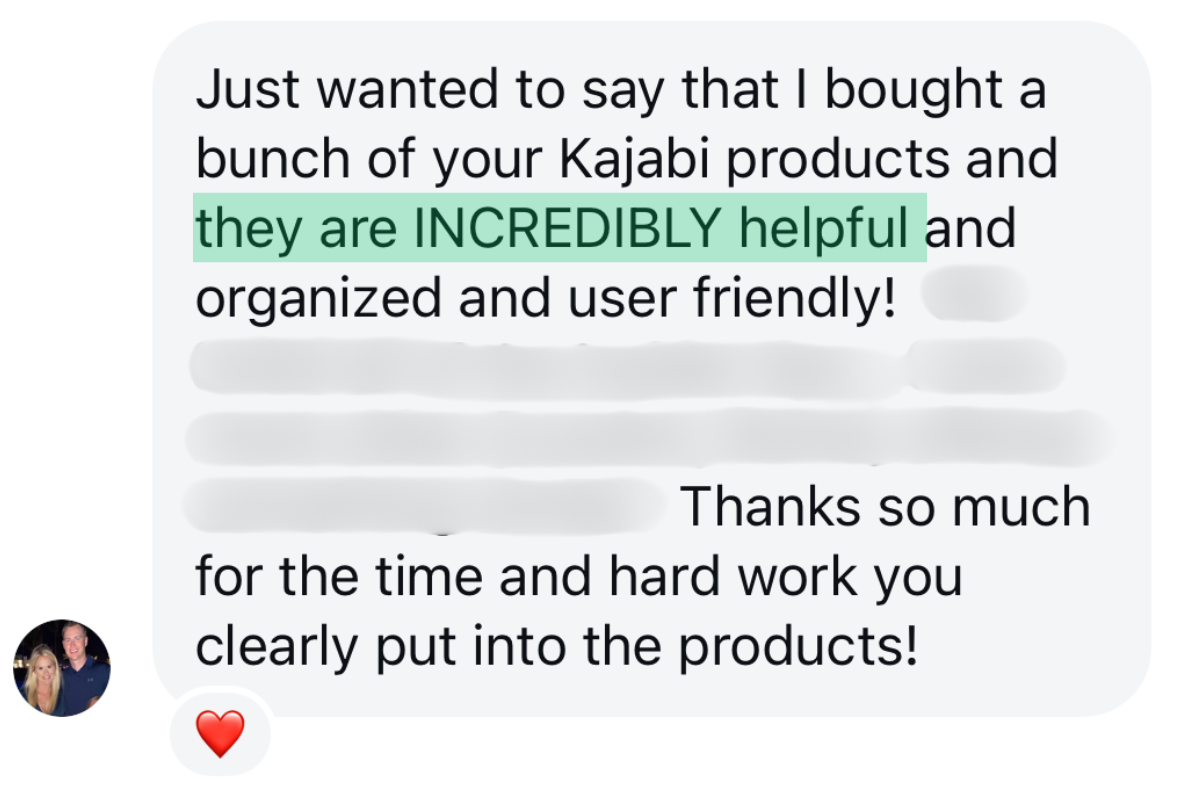Tap the 'Thanks so much' text
The height and width of the screenshot is (803, 1200).
point(886,507)
